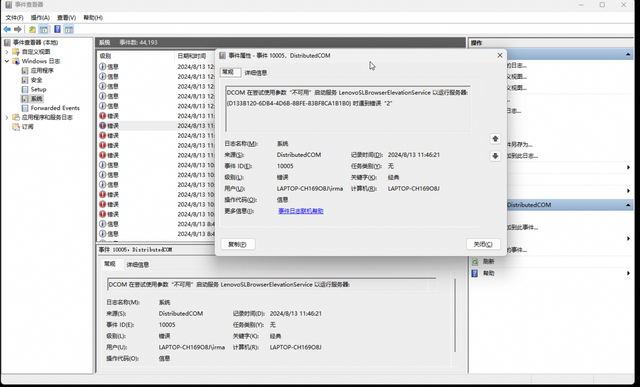
Task: Show previous event with the up arrow button
Action: [495, 139]
